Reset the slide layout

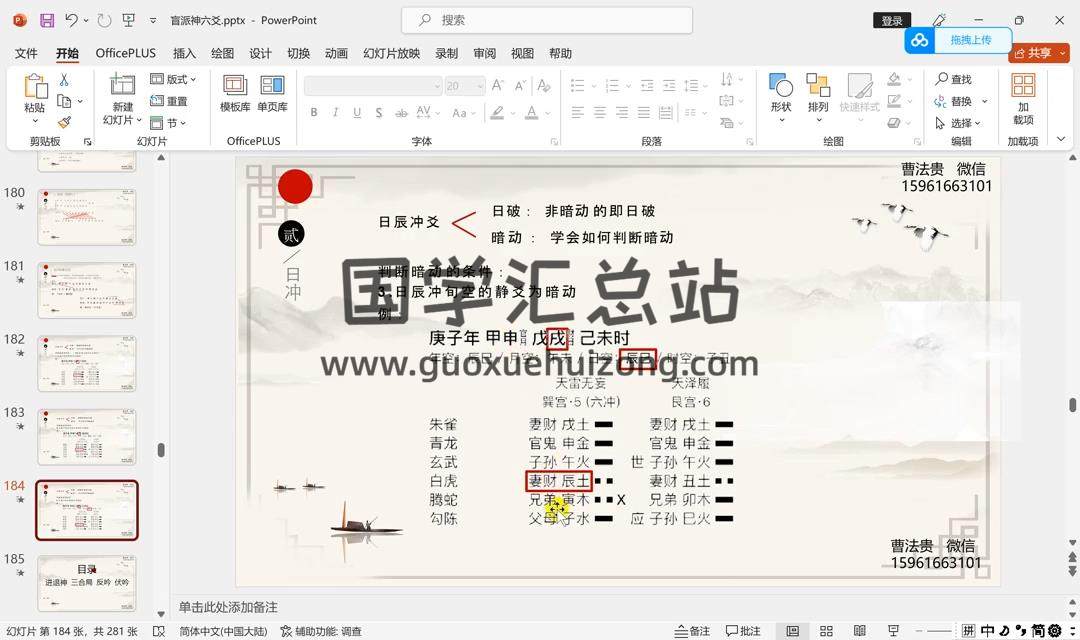click(x=169, y=101)
